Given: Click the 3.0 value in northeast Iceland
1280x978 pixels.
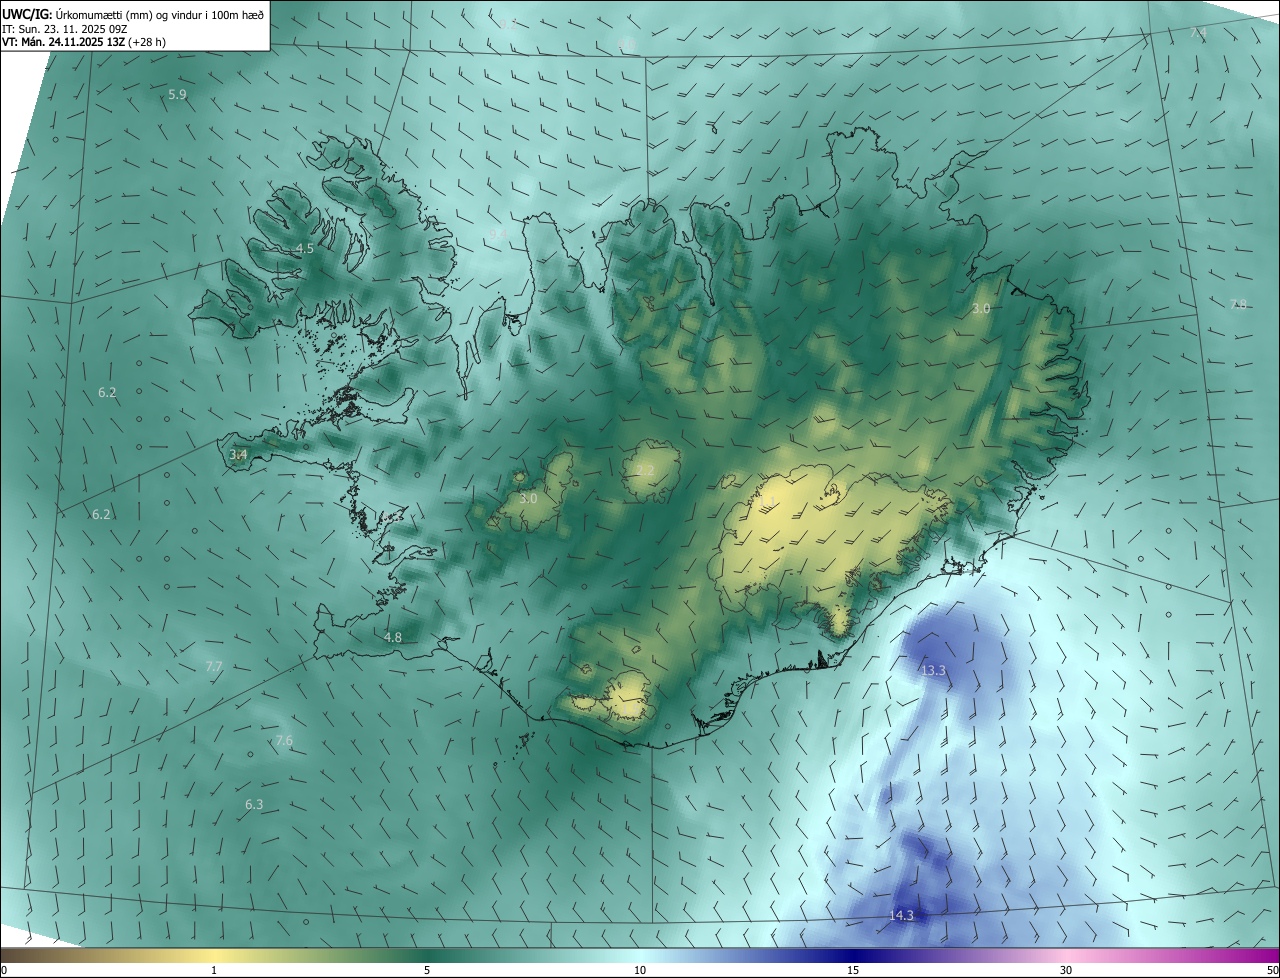Looking at the screenshot, I should (x=981, y=309).
